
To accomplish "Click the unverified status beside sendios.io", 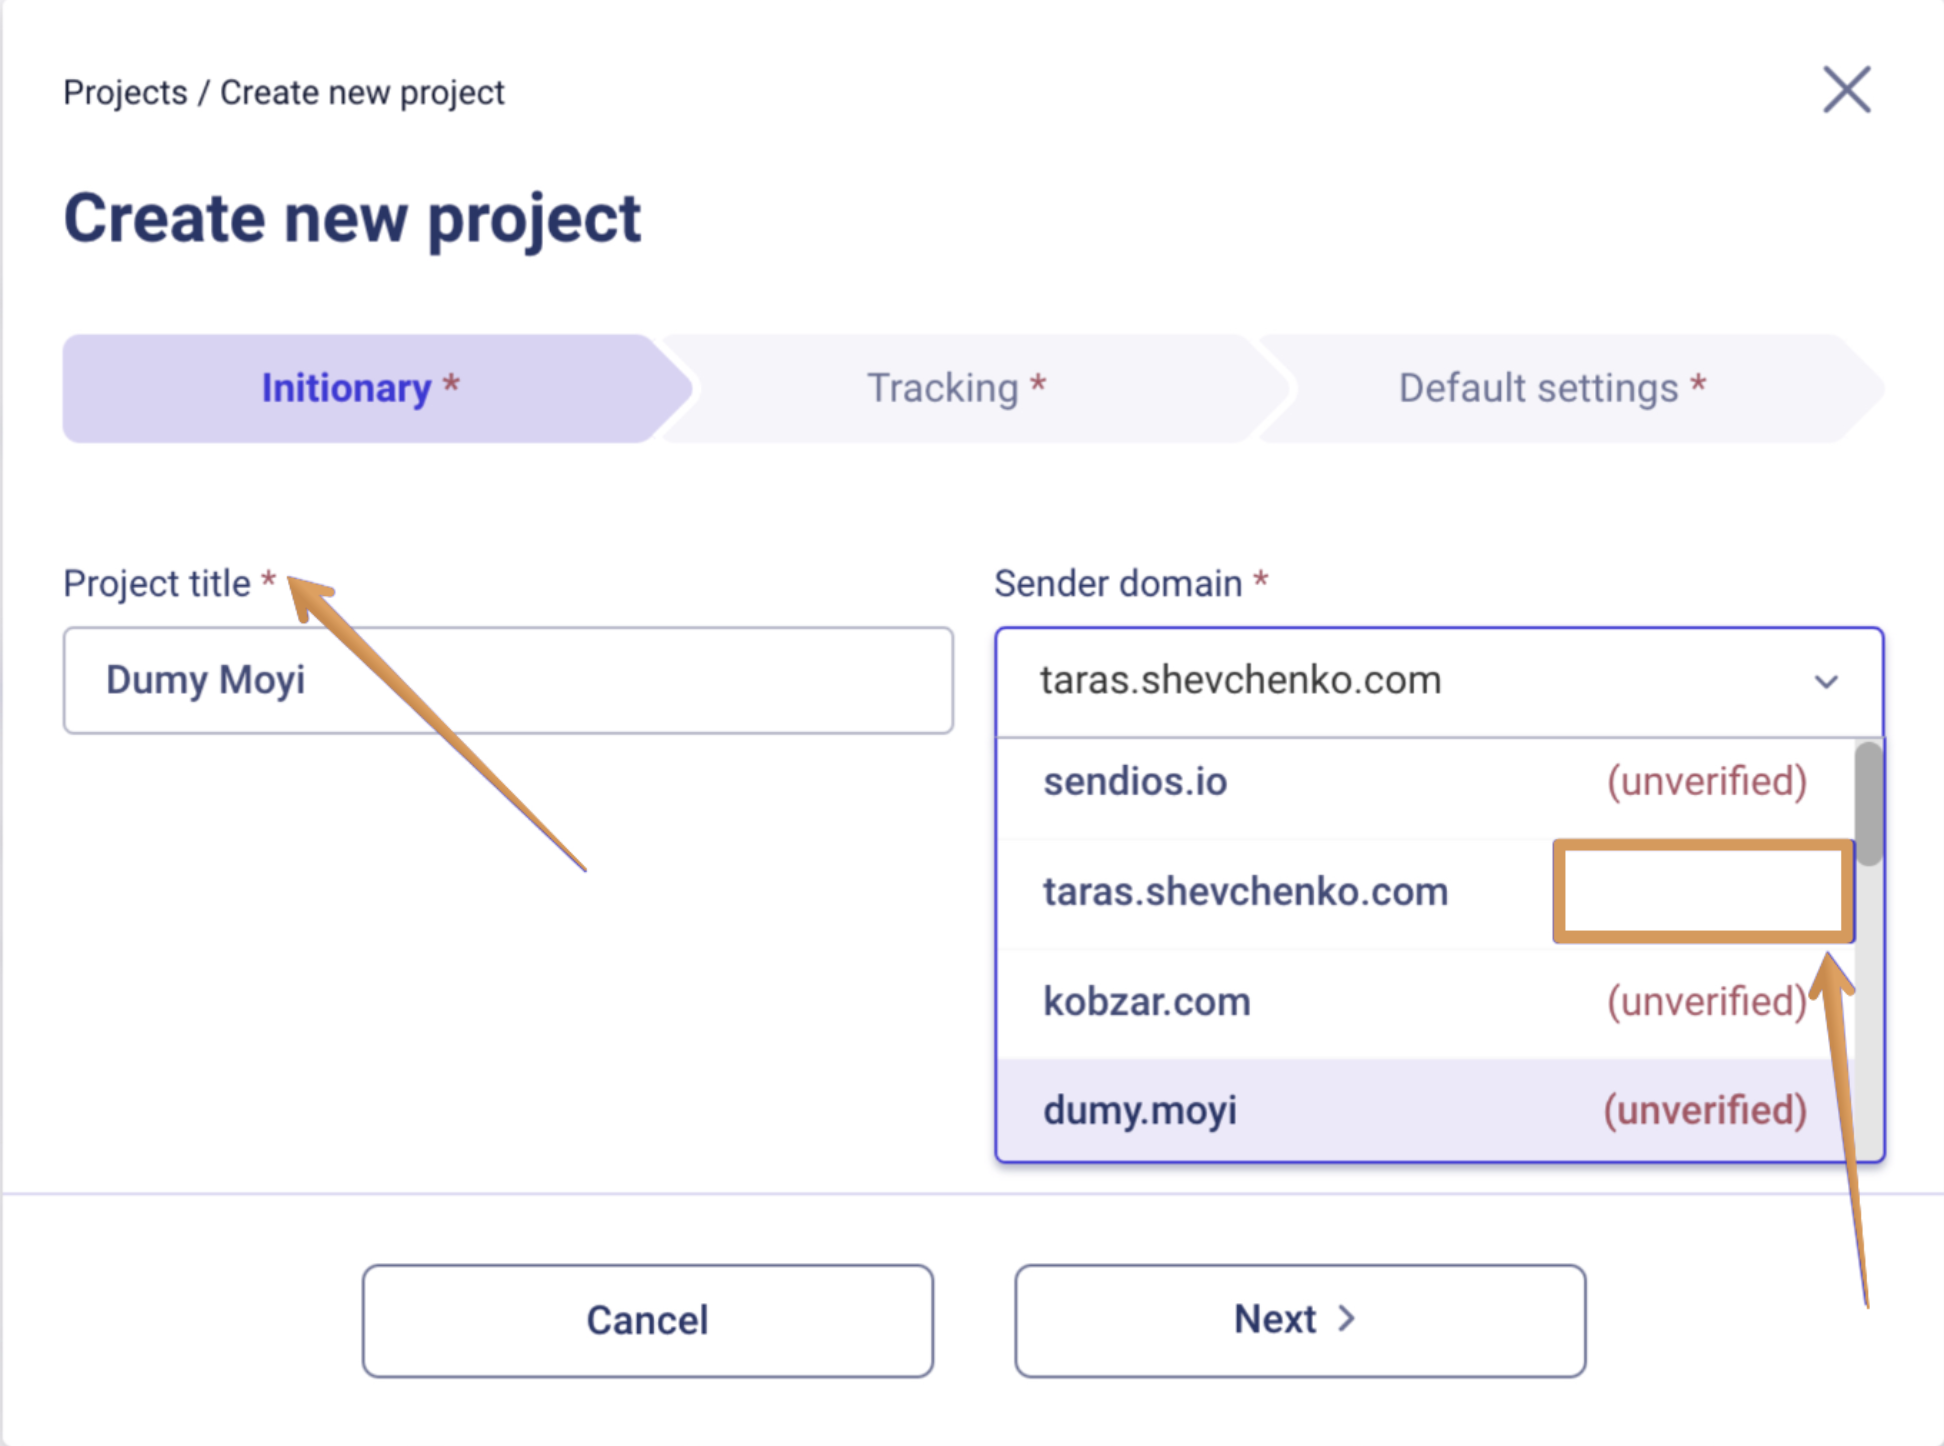I will click(1706, 782).
